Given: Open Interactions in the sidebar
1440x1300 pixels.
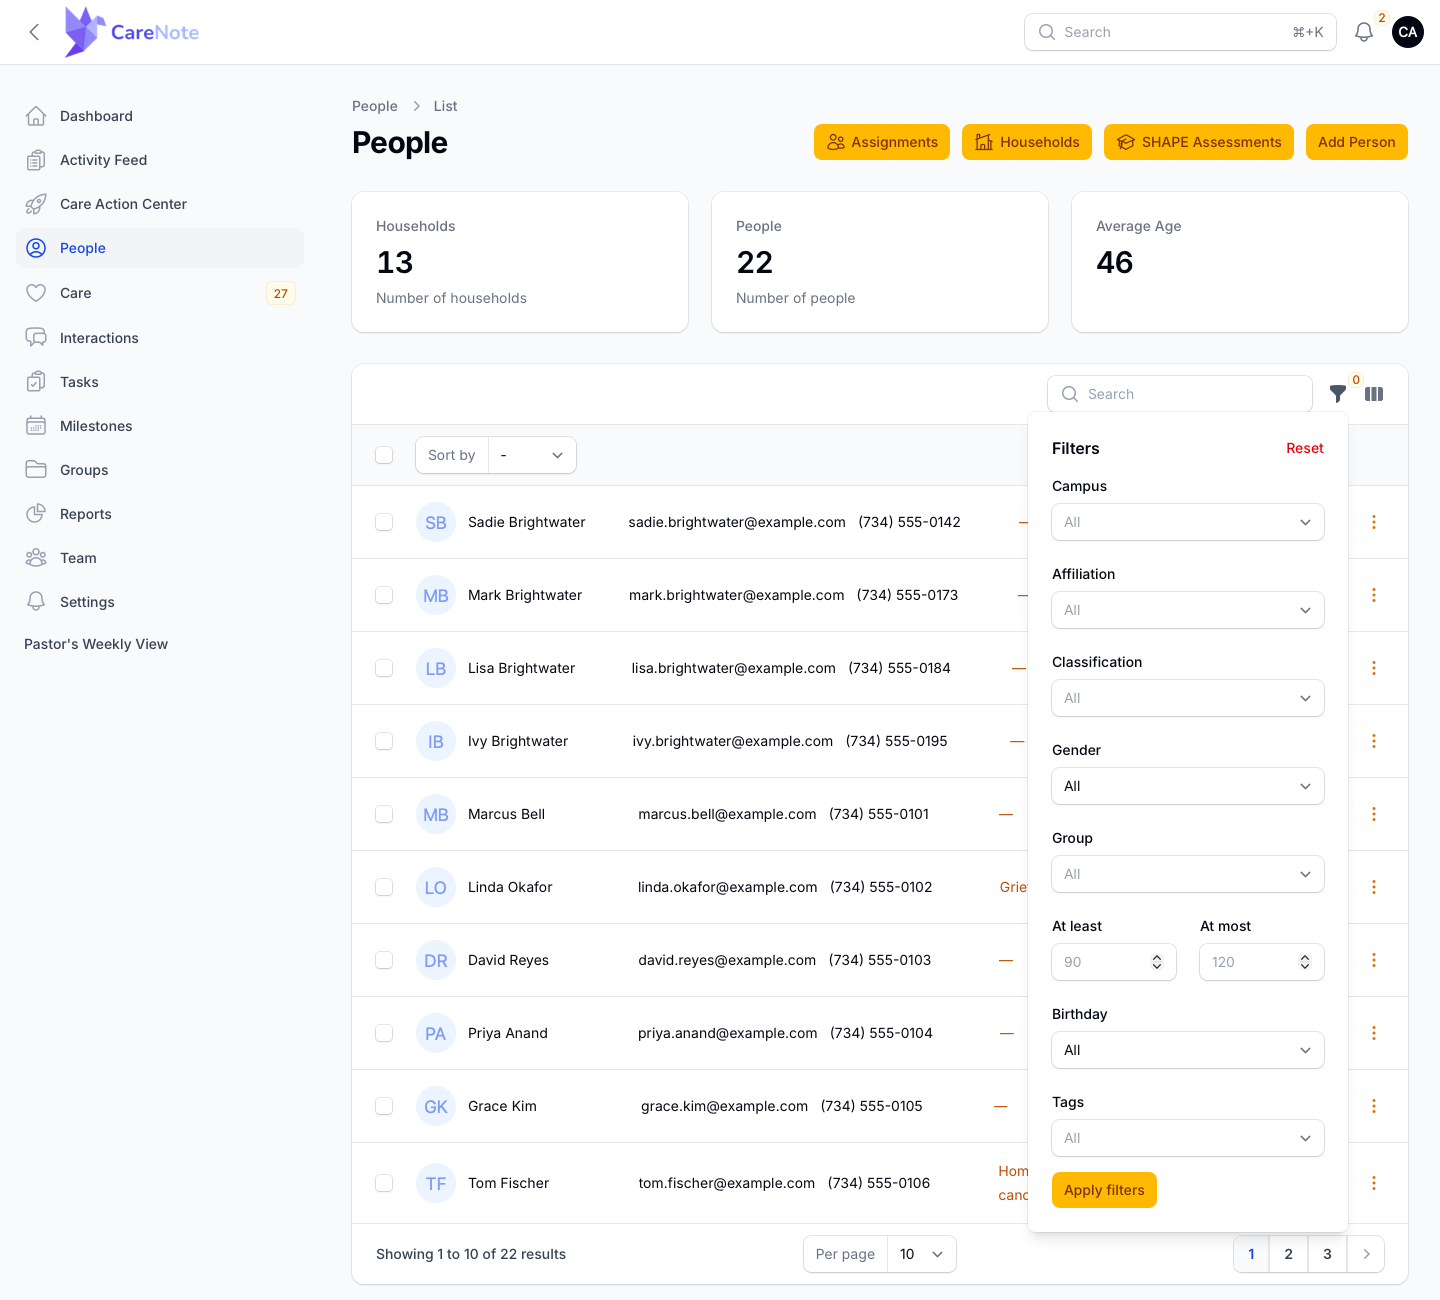Looking at the screenshot, I should [x=160, y=338].
